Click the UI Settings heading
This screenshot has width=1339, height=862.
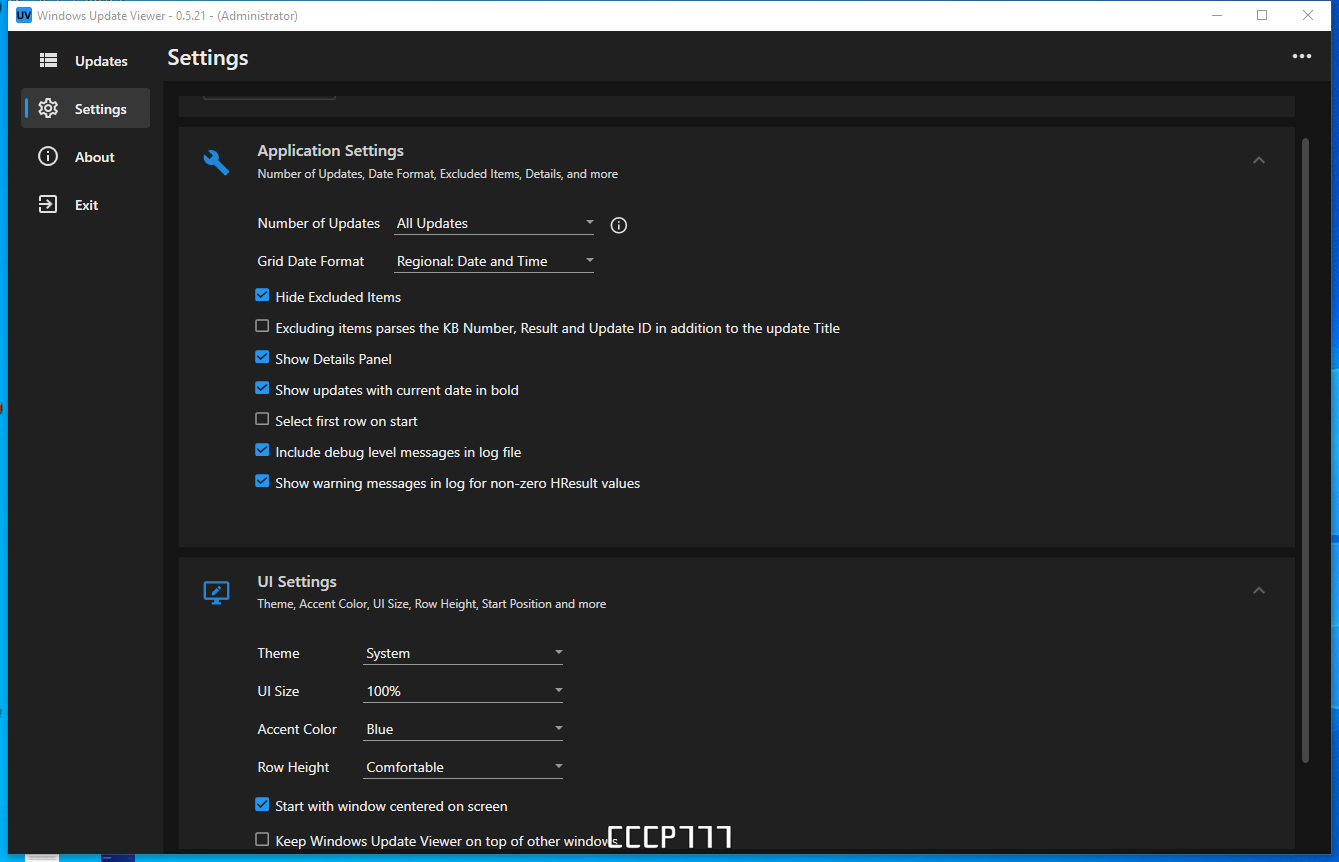coord(297,582)
